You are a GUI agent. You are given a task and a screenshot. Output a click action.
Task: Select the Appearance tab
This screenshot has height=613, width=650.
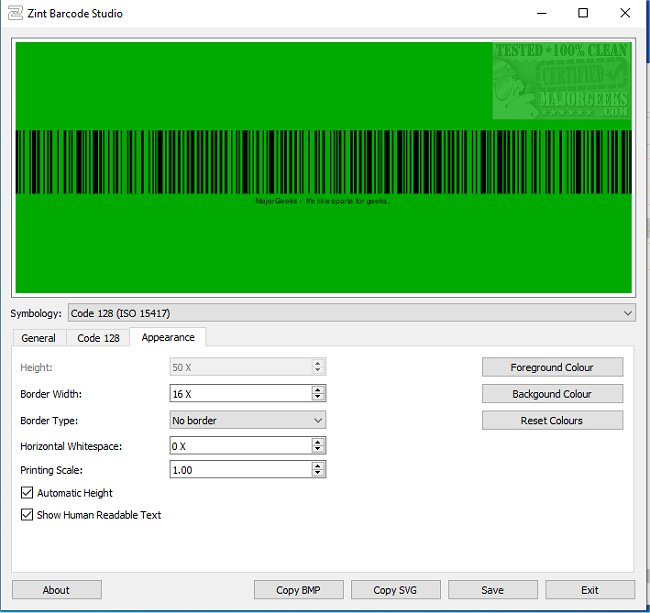coord(167,337)
